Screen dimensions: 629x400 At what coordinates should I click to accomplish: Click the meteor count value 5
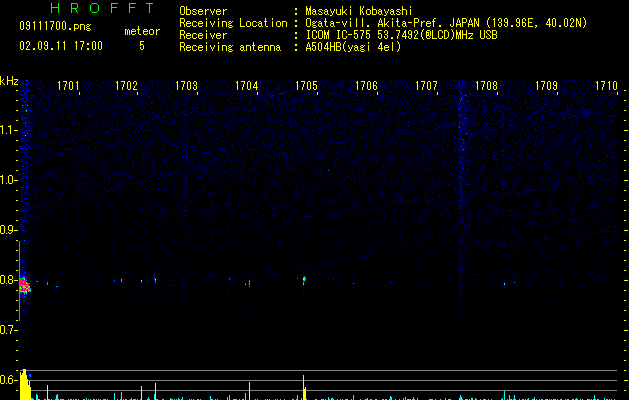142,46
